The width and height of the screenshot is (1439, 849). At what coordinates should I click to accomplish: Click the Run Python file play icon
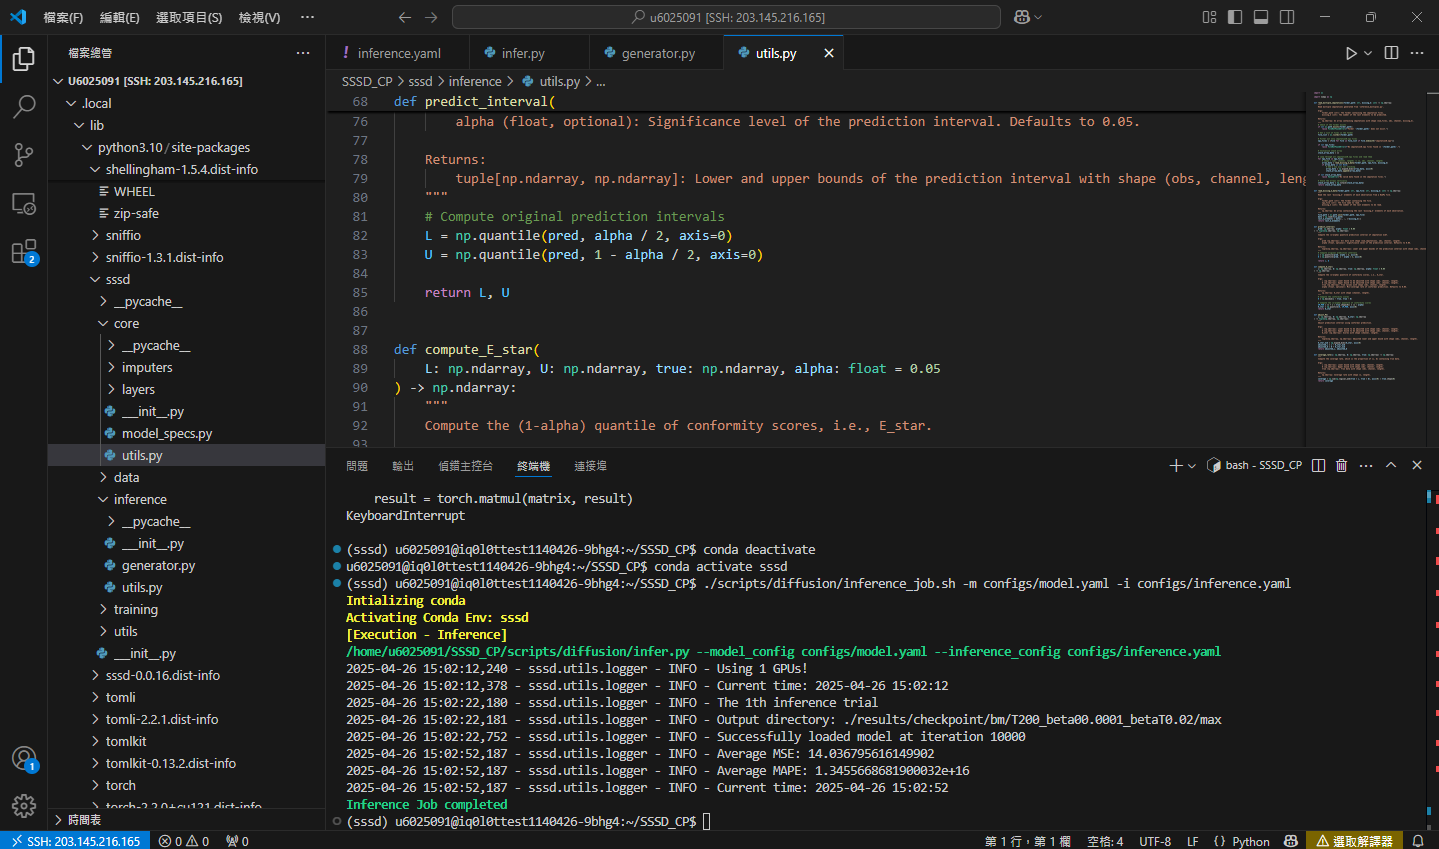click(1351, 53)
